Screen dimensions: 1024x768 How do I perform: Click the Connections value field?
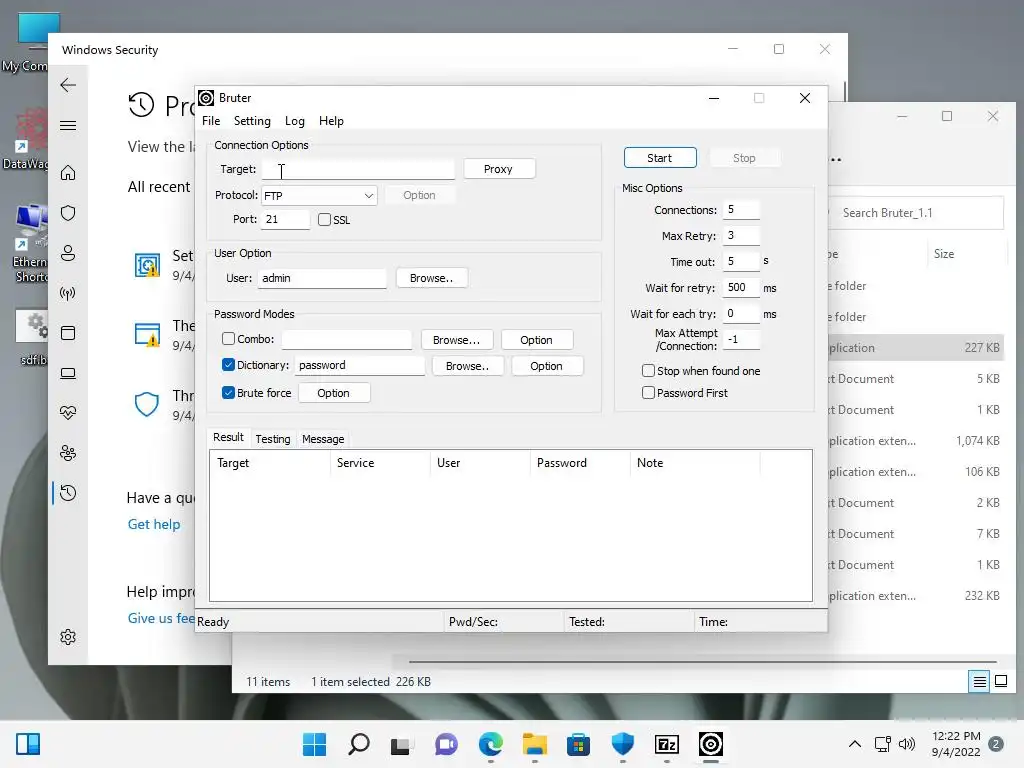click(x=741, y=210)
